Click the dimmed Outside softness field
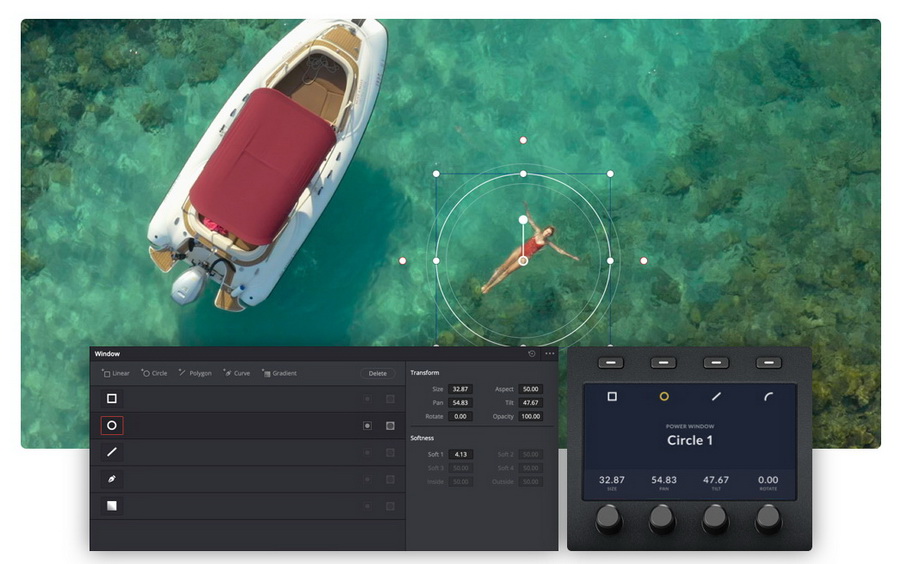 tap(530, 482)
